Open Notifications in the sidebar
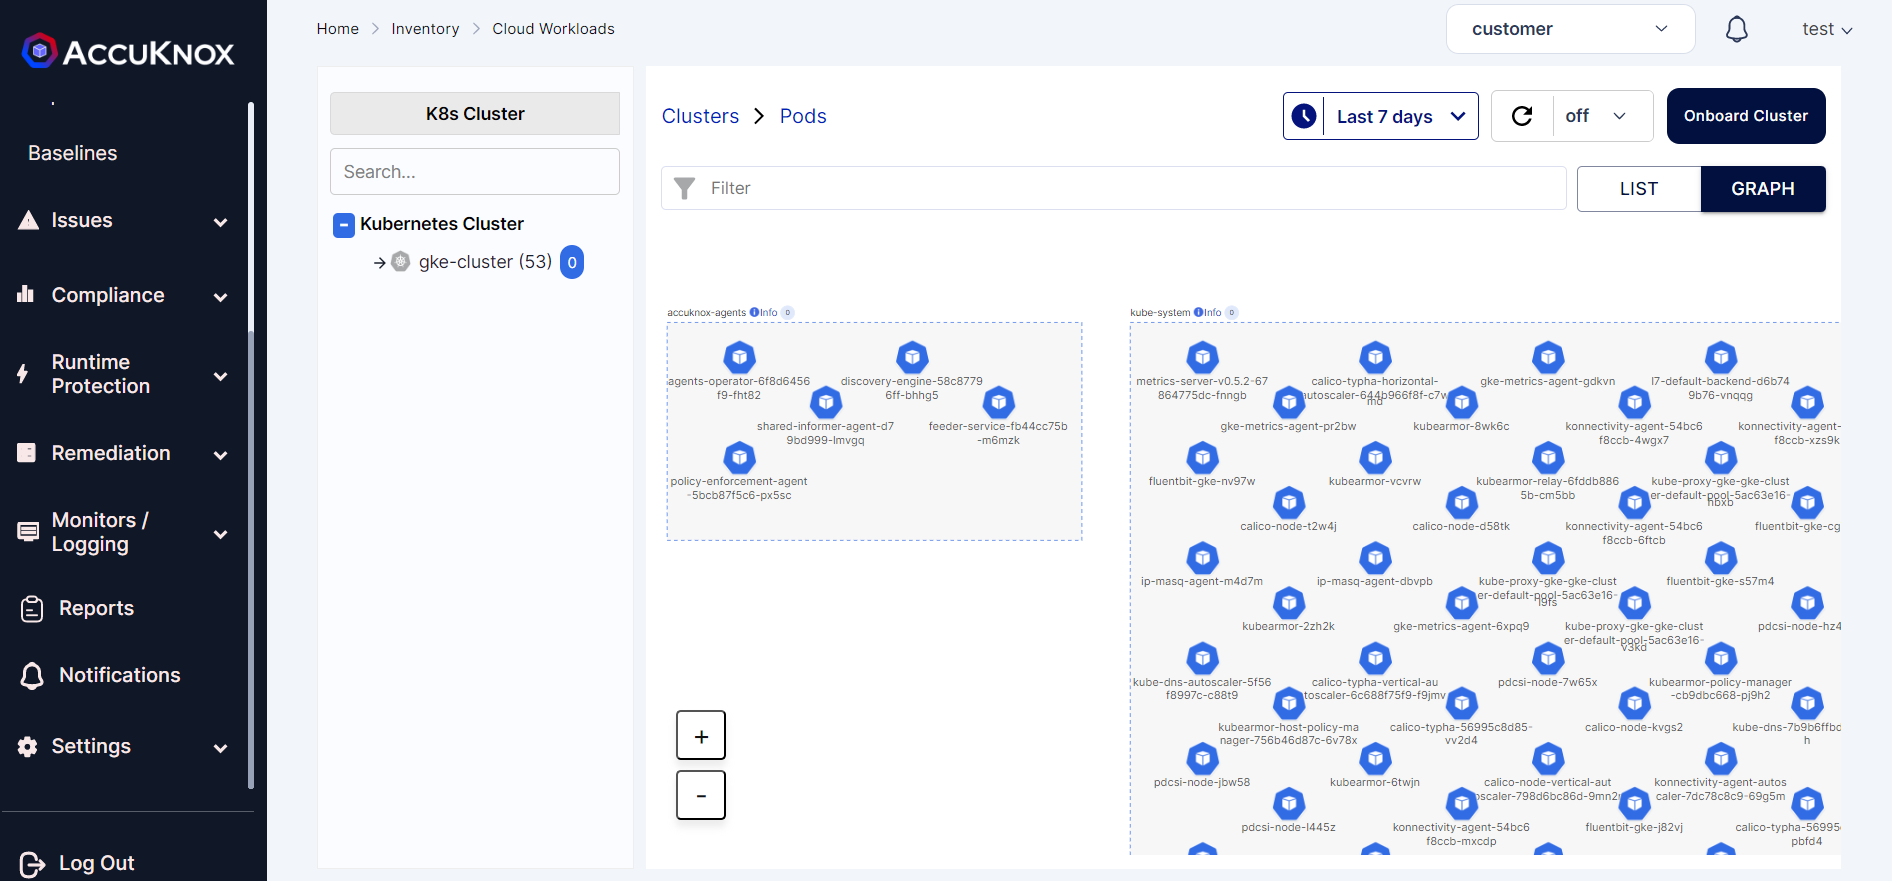This screenshot has width=1892, height=881. (119, 675)
